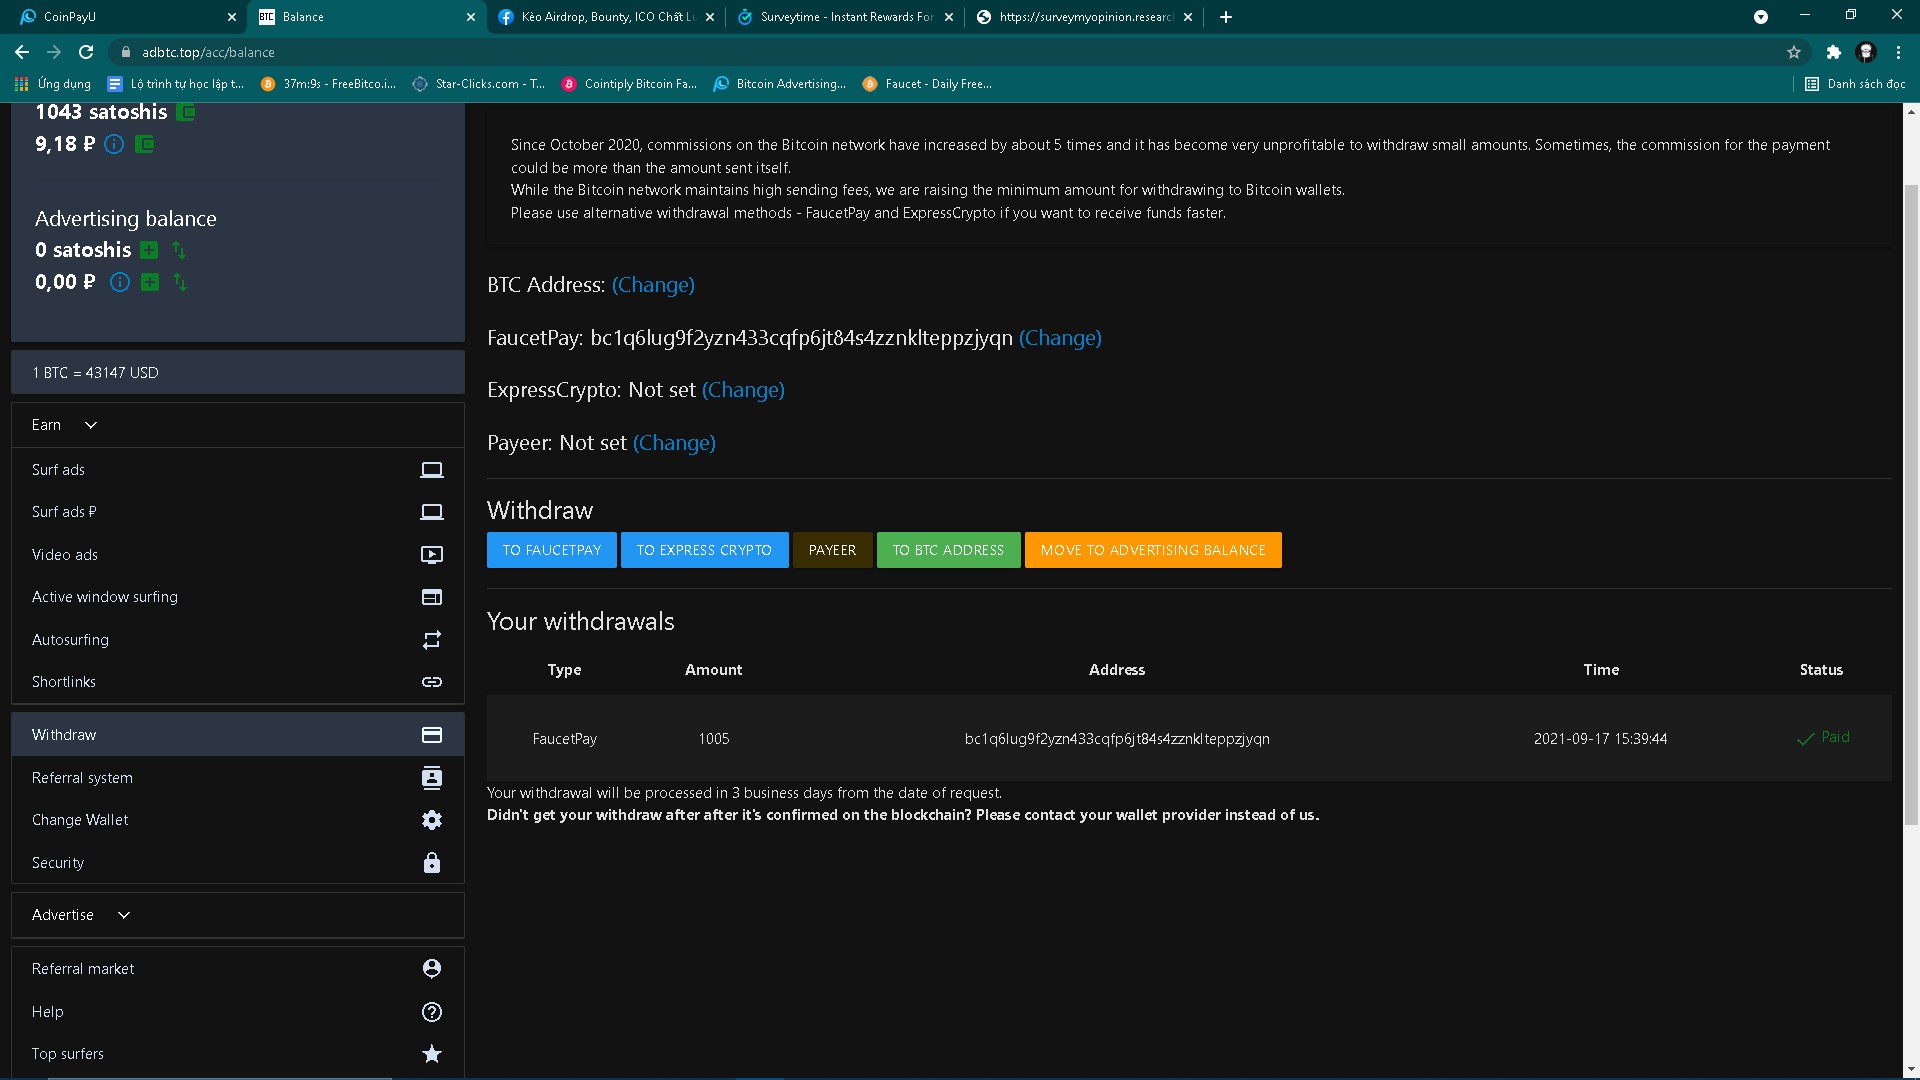Viewport: 1920px width, 1080px height.
Task: Click the Advertising balance info toggle
Action: click(x=120, y=281)
